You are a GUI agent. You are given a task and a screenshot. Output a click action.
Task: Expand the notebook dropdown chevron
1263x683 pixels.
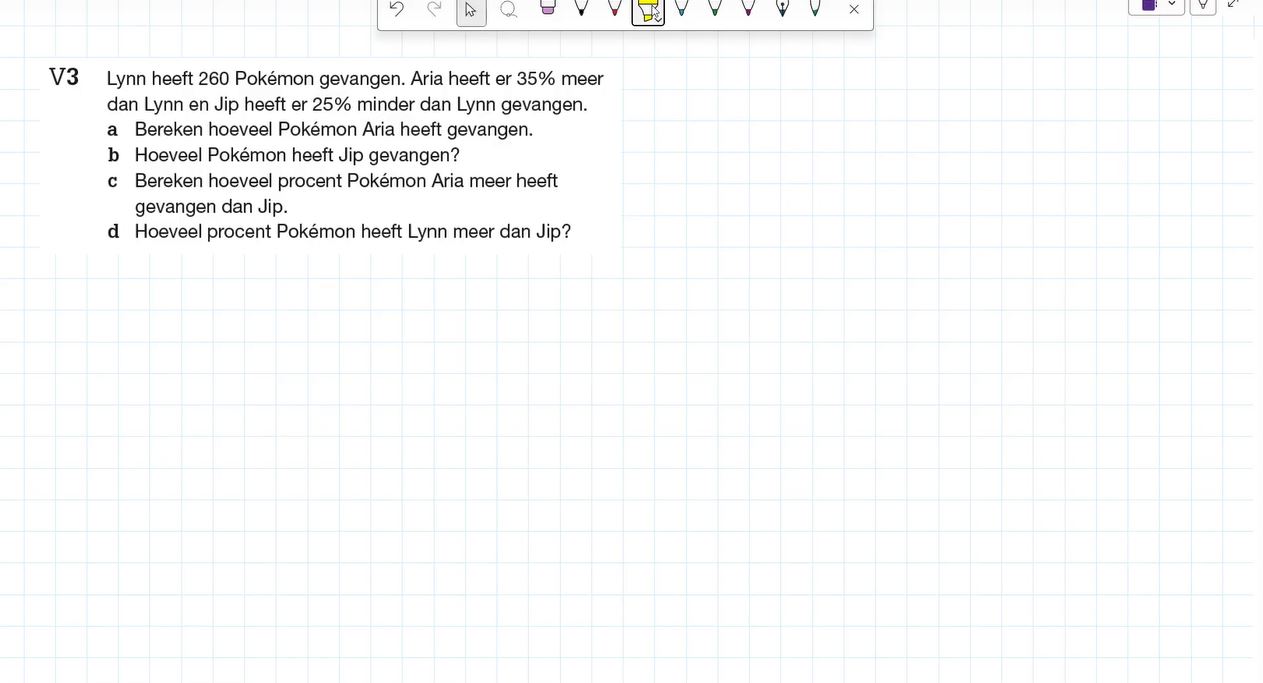[x=1172, y=4]
